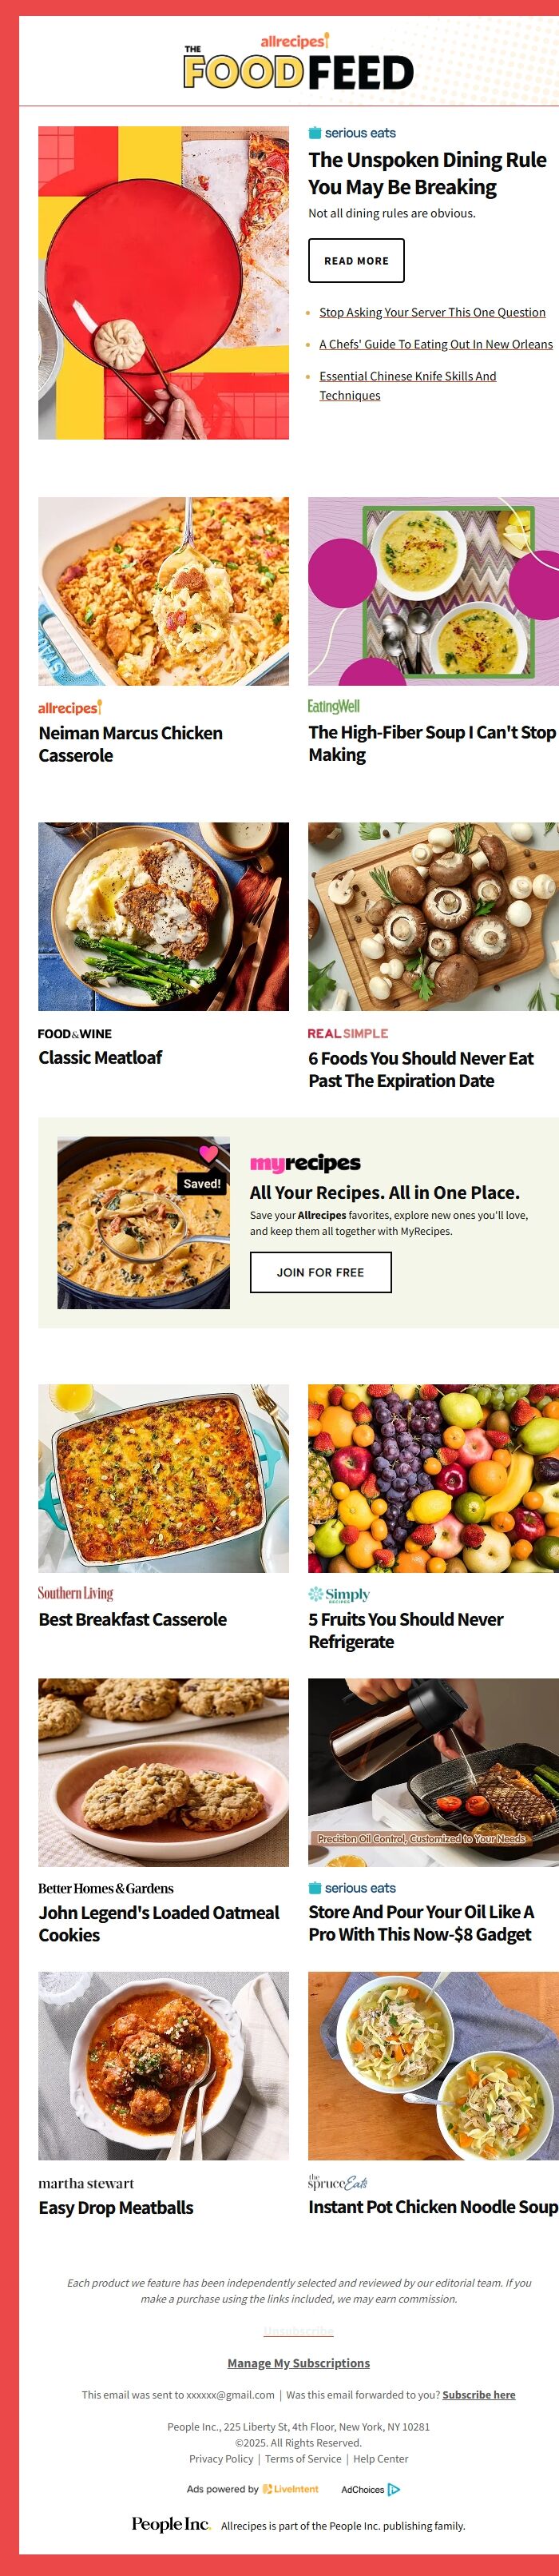The height and width of the screenshot is (2576, 559).
Task: Open the Neiman Marcus Chicken Casserole photo
Action: 163,591
